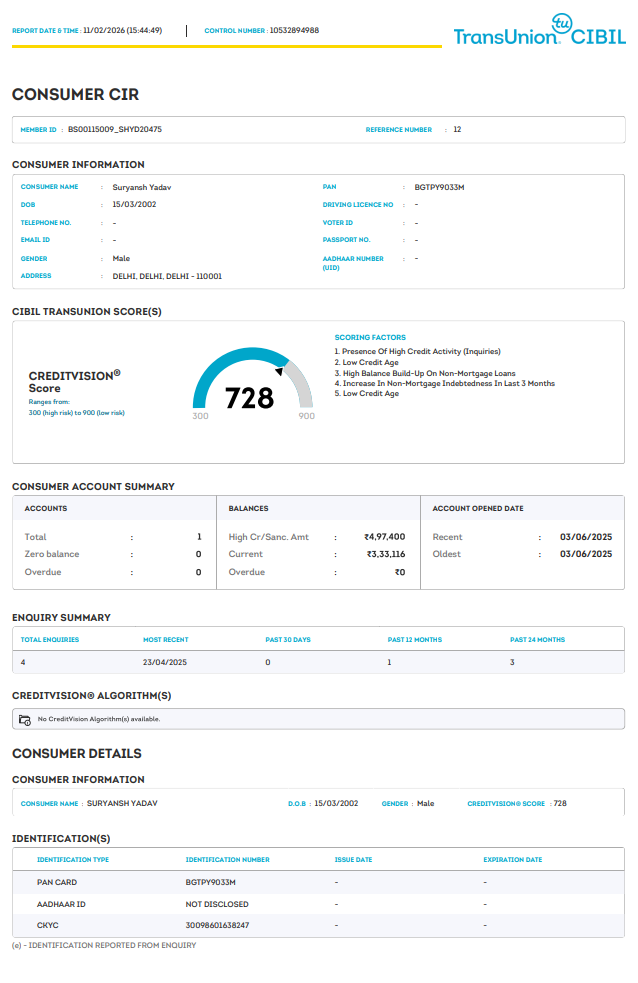Select the Presence Of High Credit Activity factor
This screenshot has height=983, width=638.
417,351
